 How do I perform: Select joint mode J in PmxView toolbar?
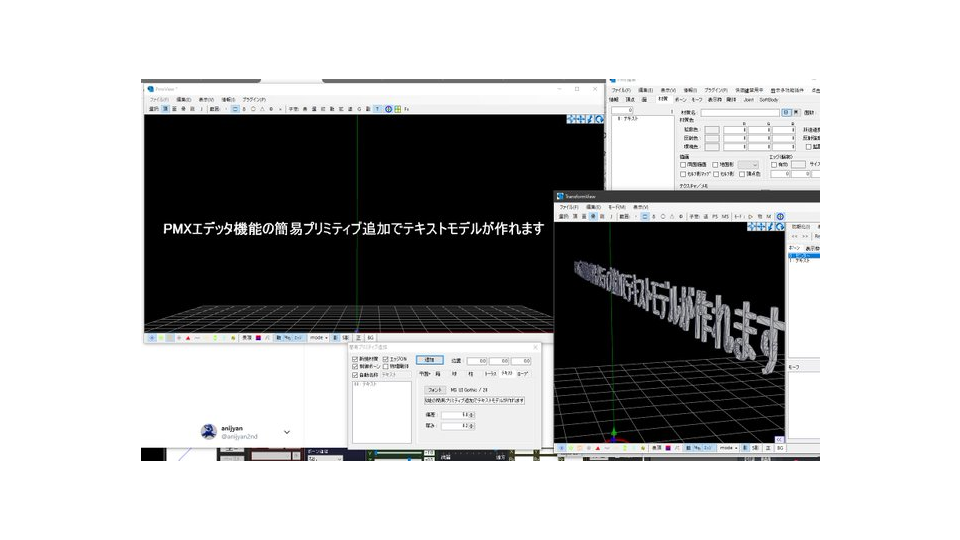tap(201, 109)
